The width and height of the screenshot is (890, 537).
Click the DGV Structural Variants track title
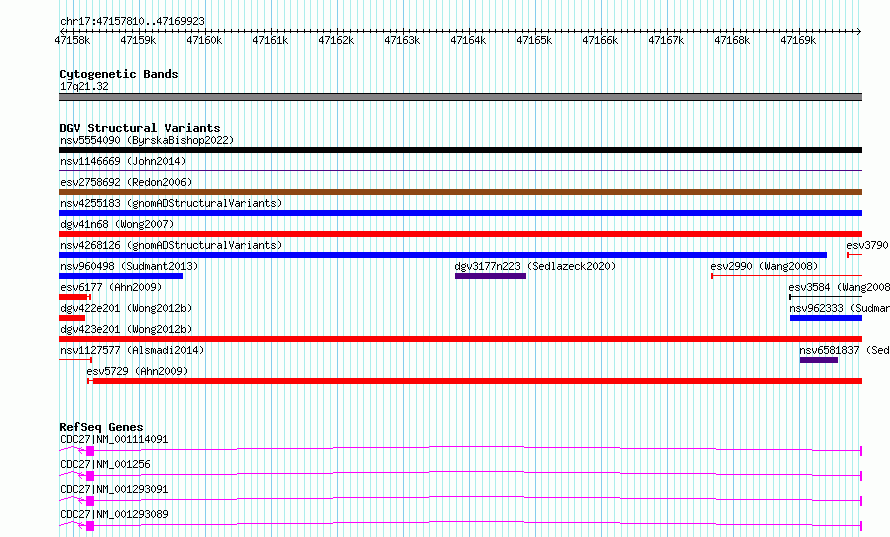pos(140,128)
